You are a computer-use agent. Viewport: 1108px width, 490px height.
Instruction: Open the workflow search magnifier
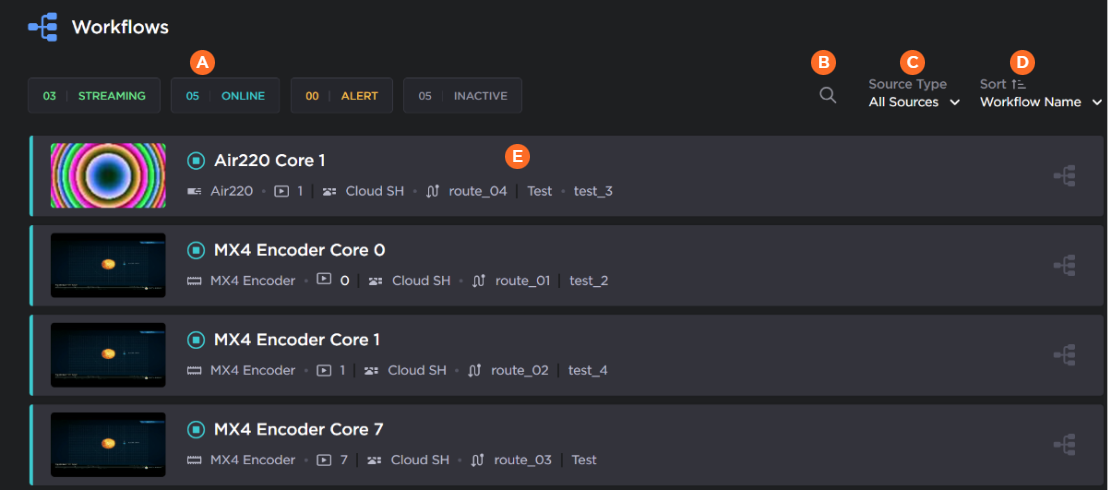[827, 96]
